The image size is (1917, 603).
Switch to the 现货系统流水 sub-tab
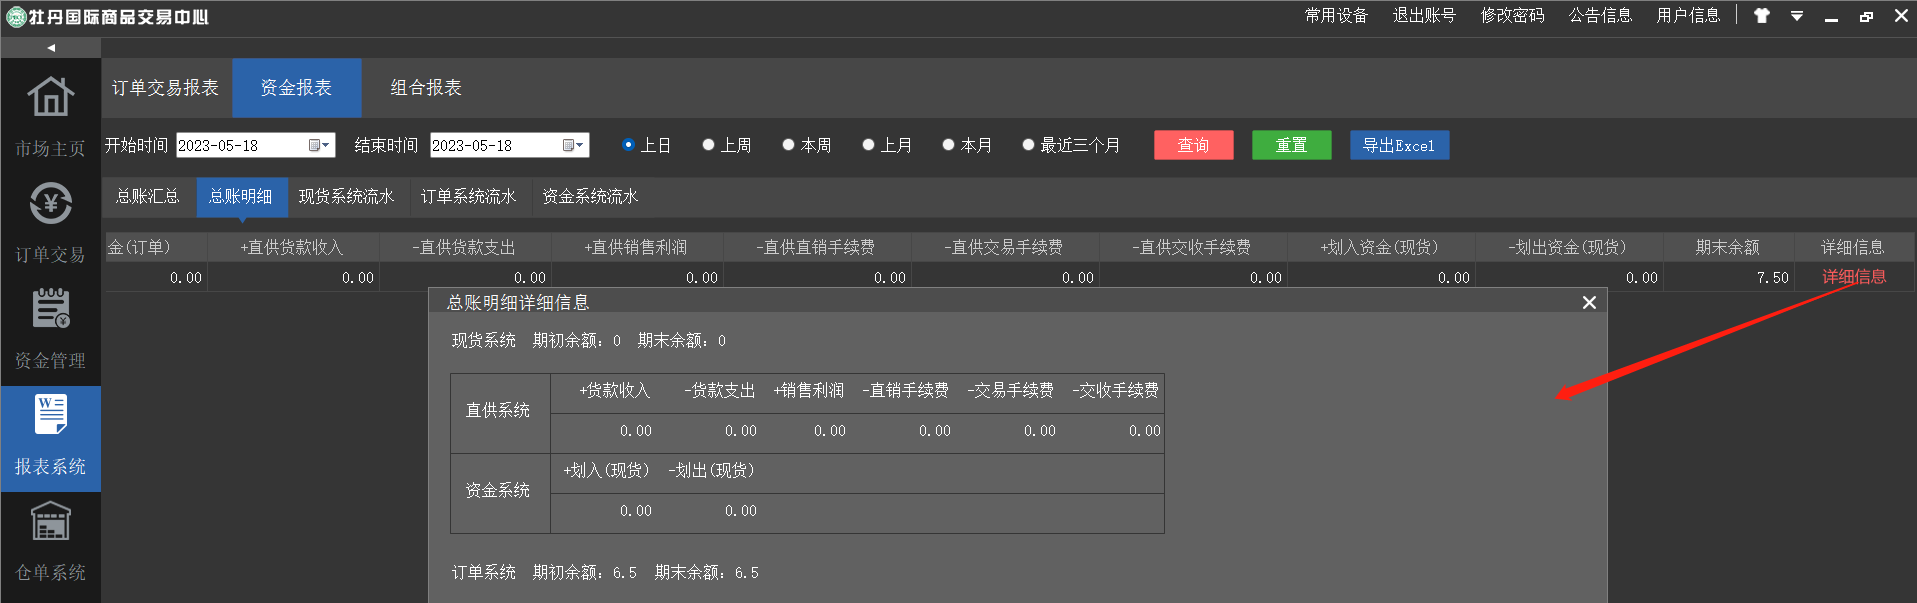(x=346, y=197)
